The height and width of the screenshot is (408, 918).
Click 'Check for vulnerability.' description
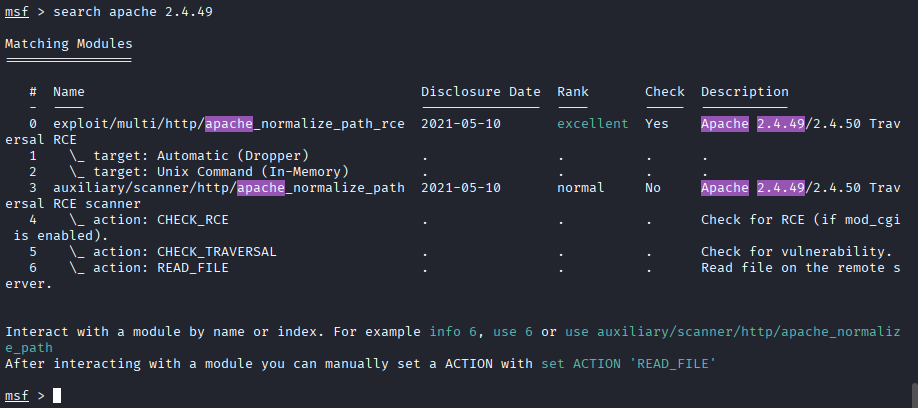(796, 252)
